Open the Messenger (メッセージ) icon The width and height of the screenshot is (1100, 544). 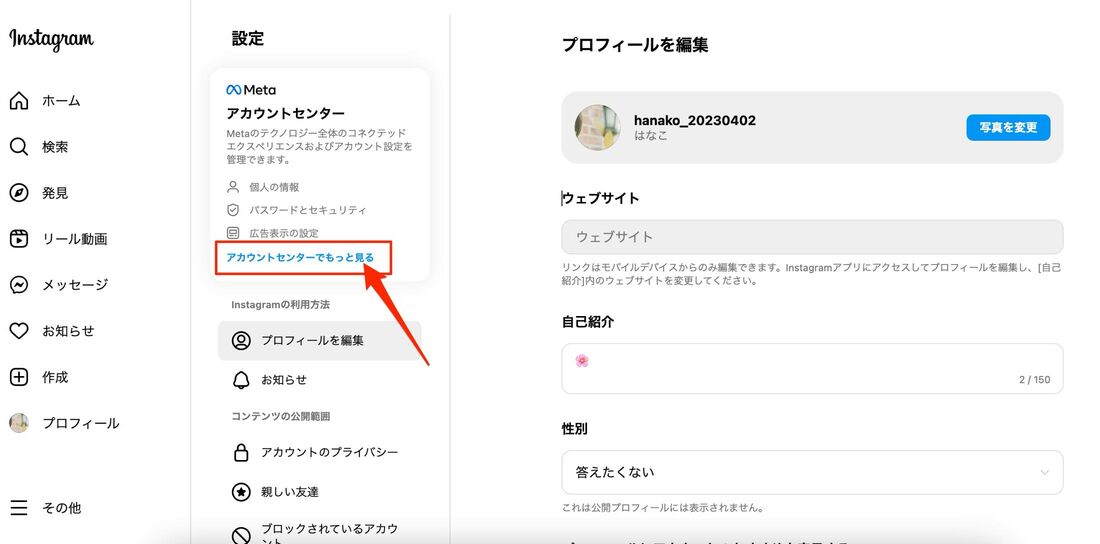(19, 285)
